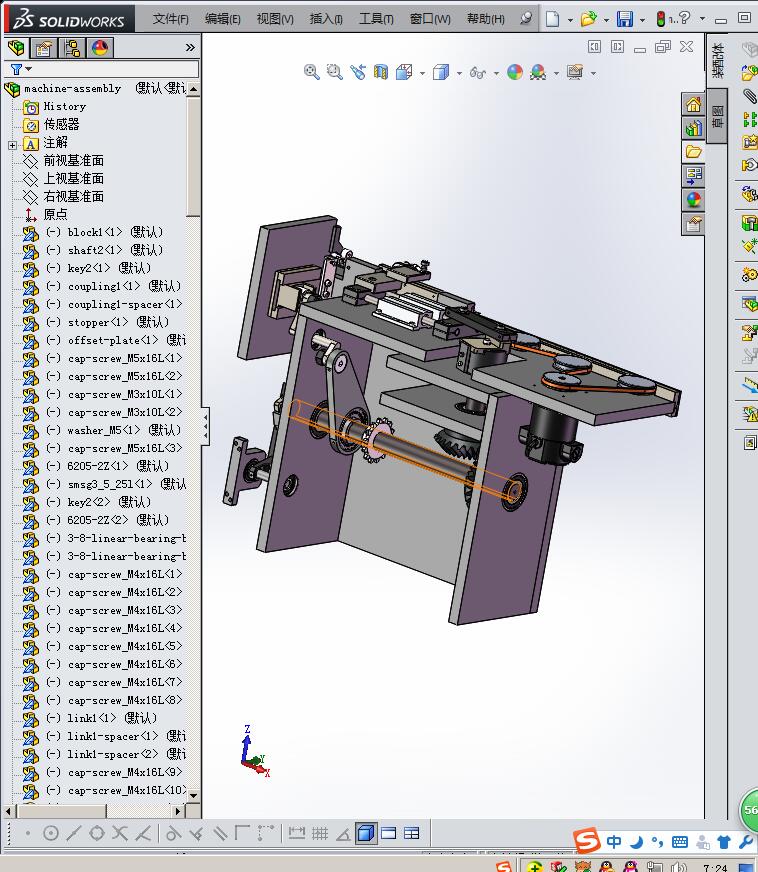Click the Measure ruler icon in right toolbar

coord(750,384)
